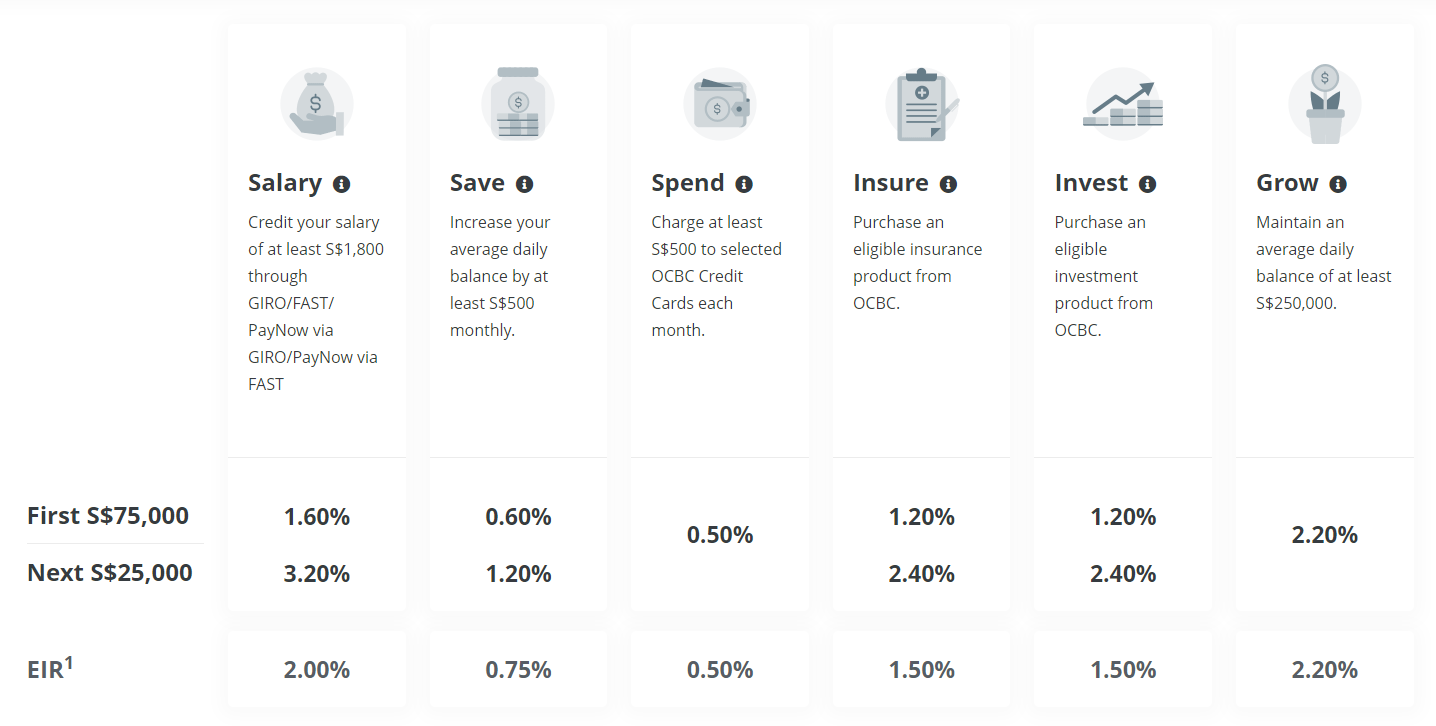Click the clipboard Insure illustration
The height and width of the screenshot is (726, 1436).
922,105
